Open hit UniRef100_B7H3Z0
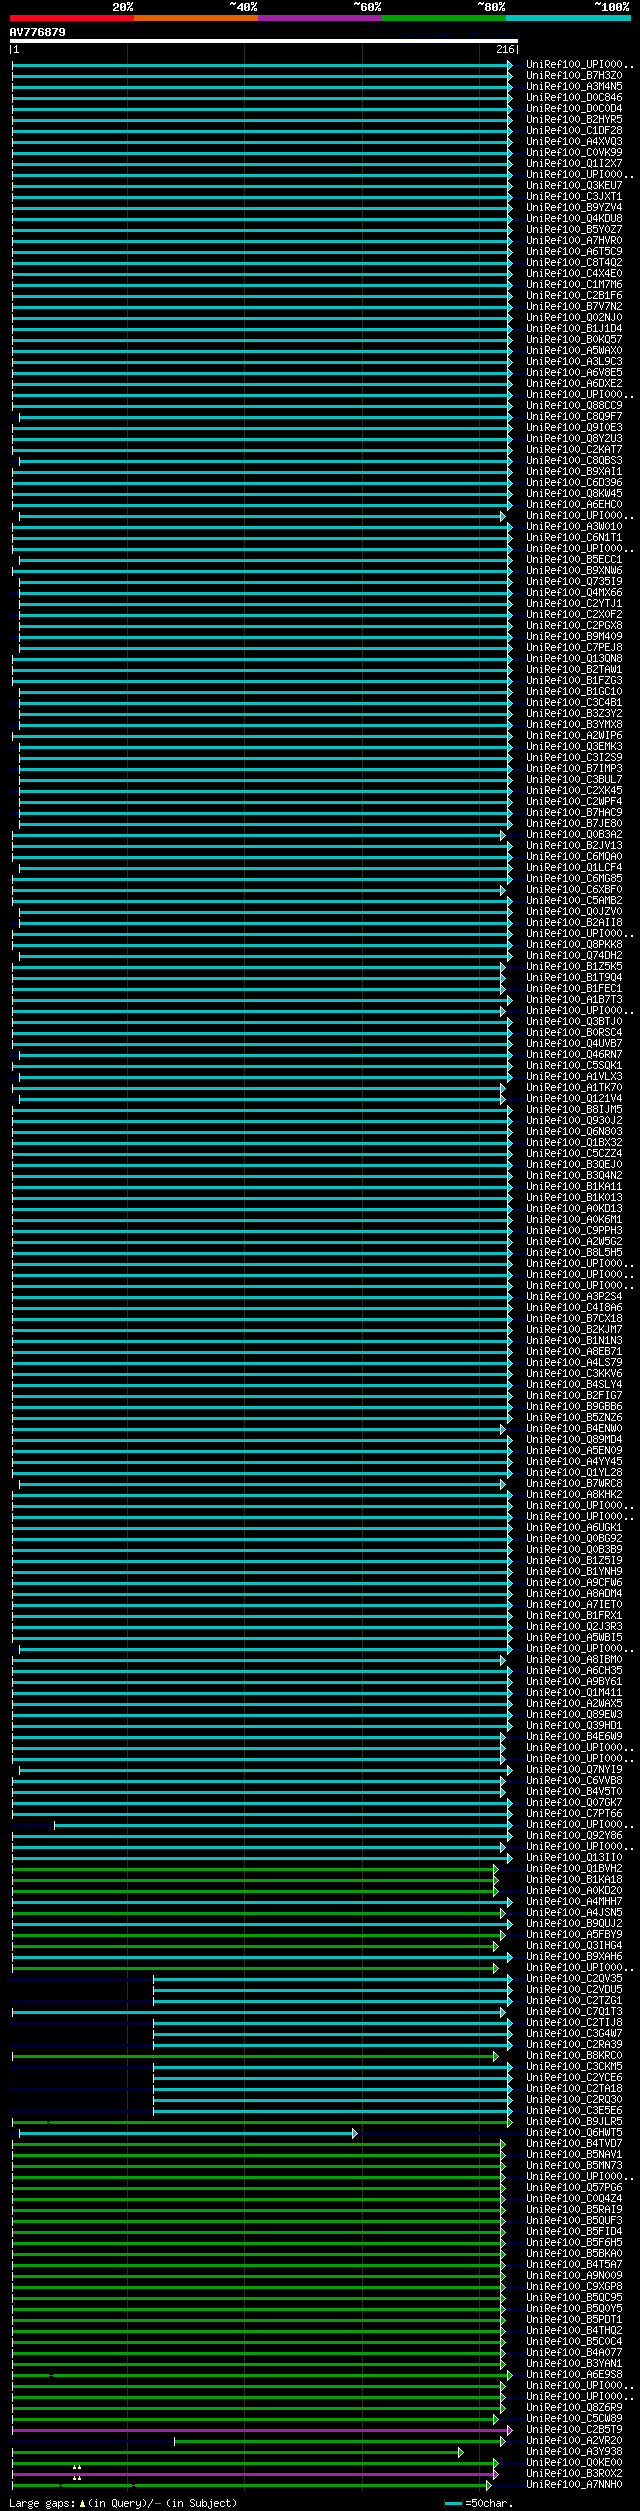This screenshot has height=2511, width=640. [x=574, y=75]
